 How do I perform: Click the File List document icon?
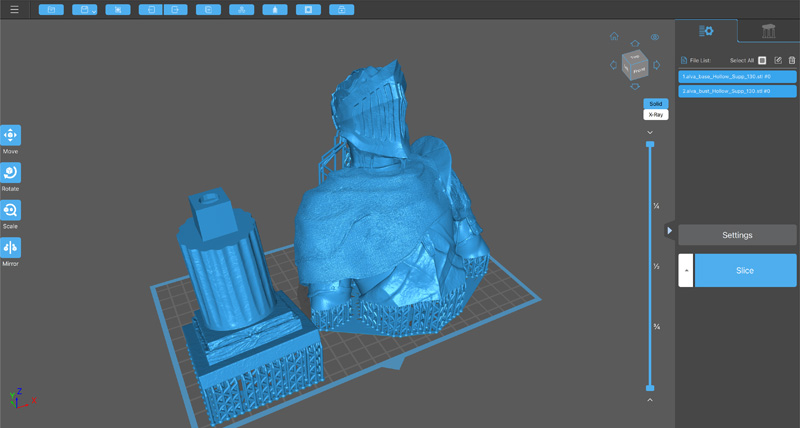coord(684,60)
